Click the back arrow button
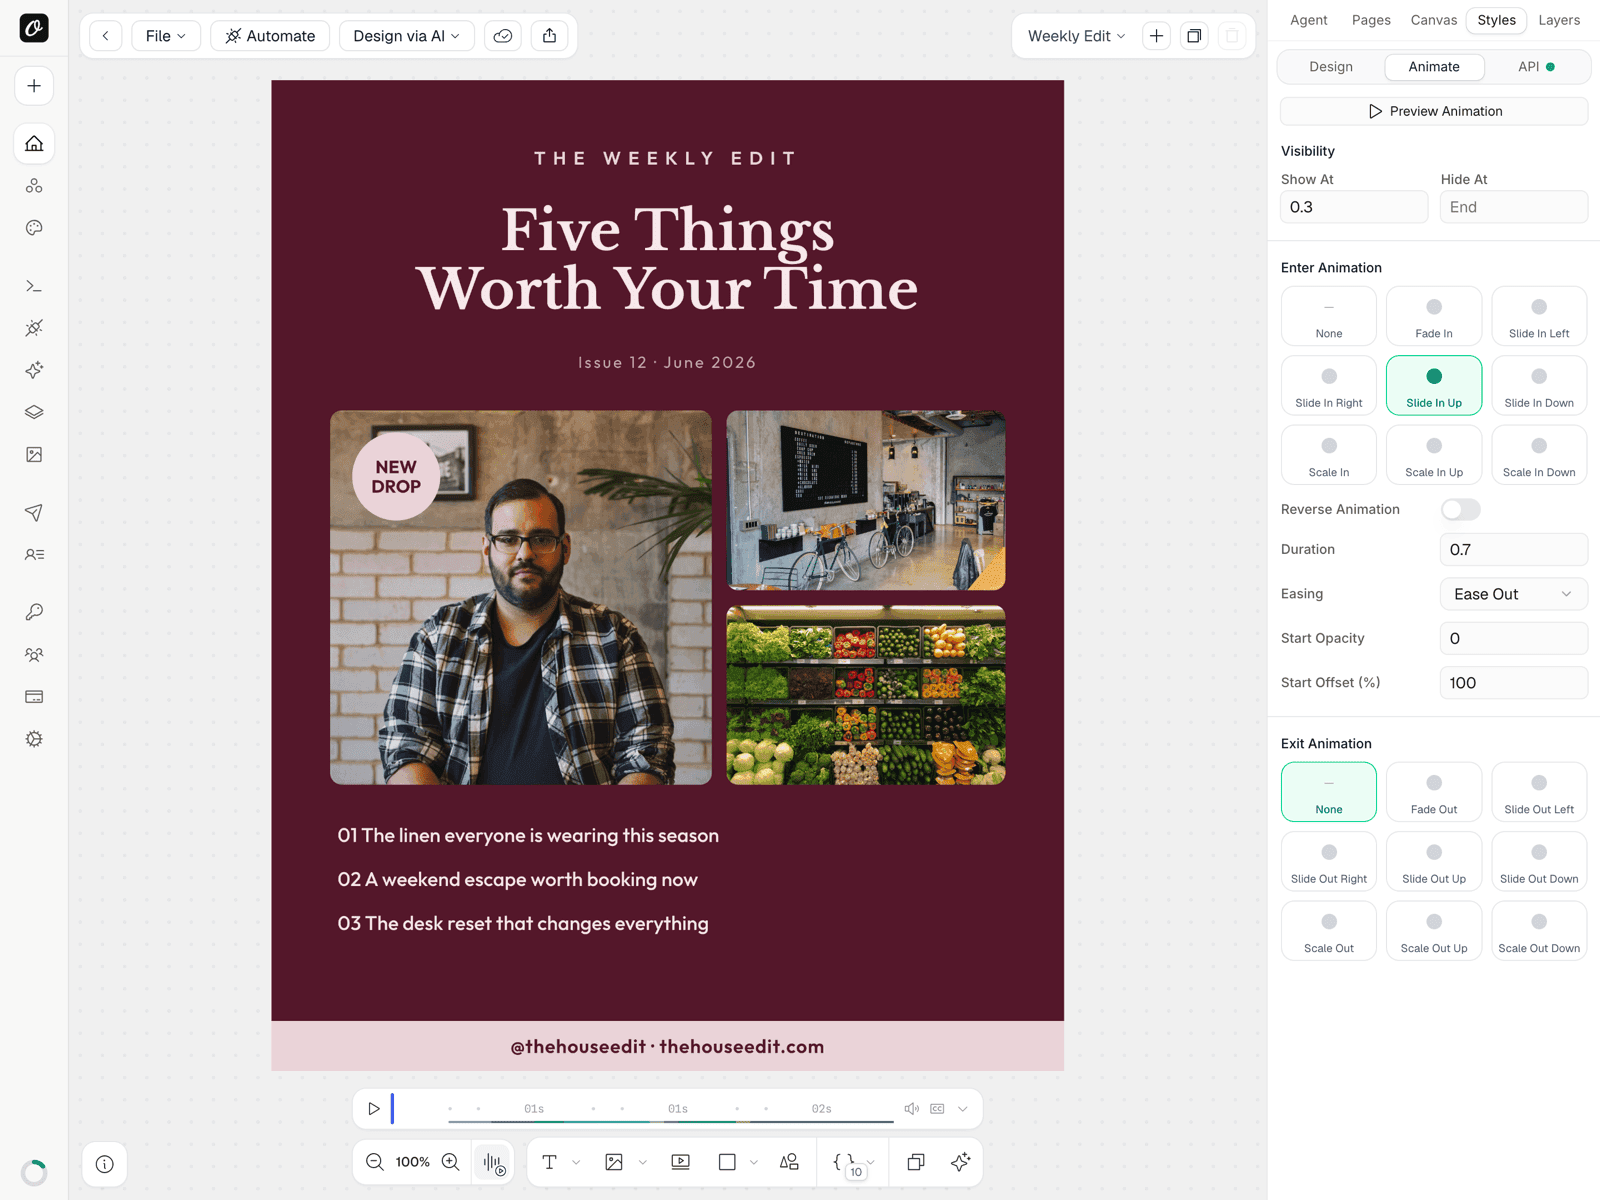Image resolution: width=1600 pixels, height=1200 pixels. 106,36
